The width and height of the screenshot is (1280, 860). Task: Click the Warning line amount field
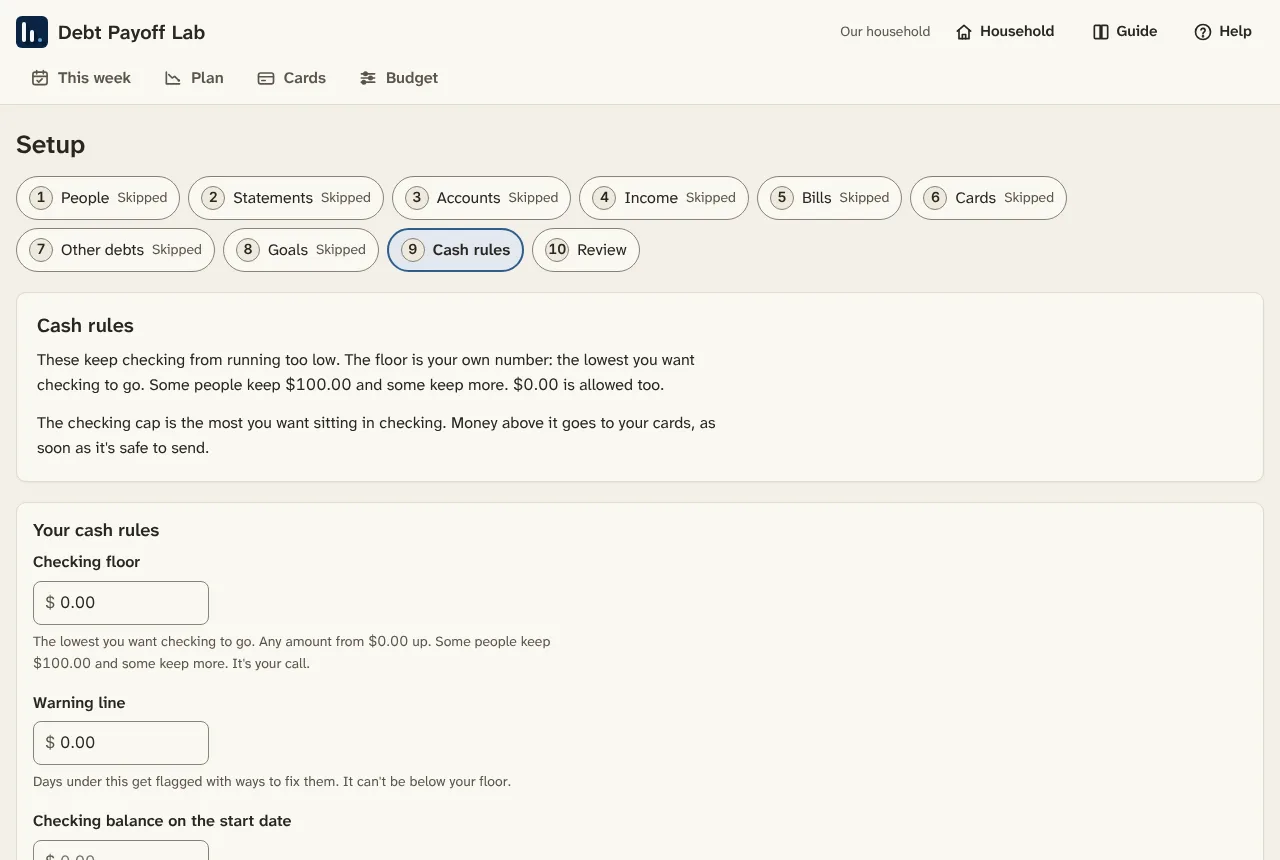121,743
